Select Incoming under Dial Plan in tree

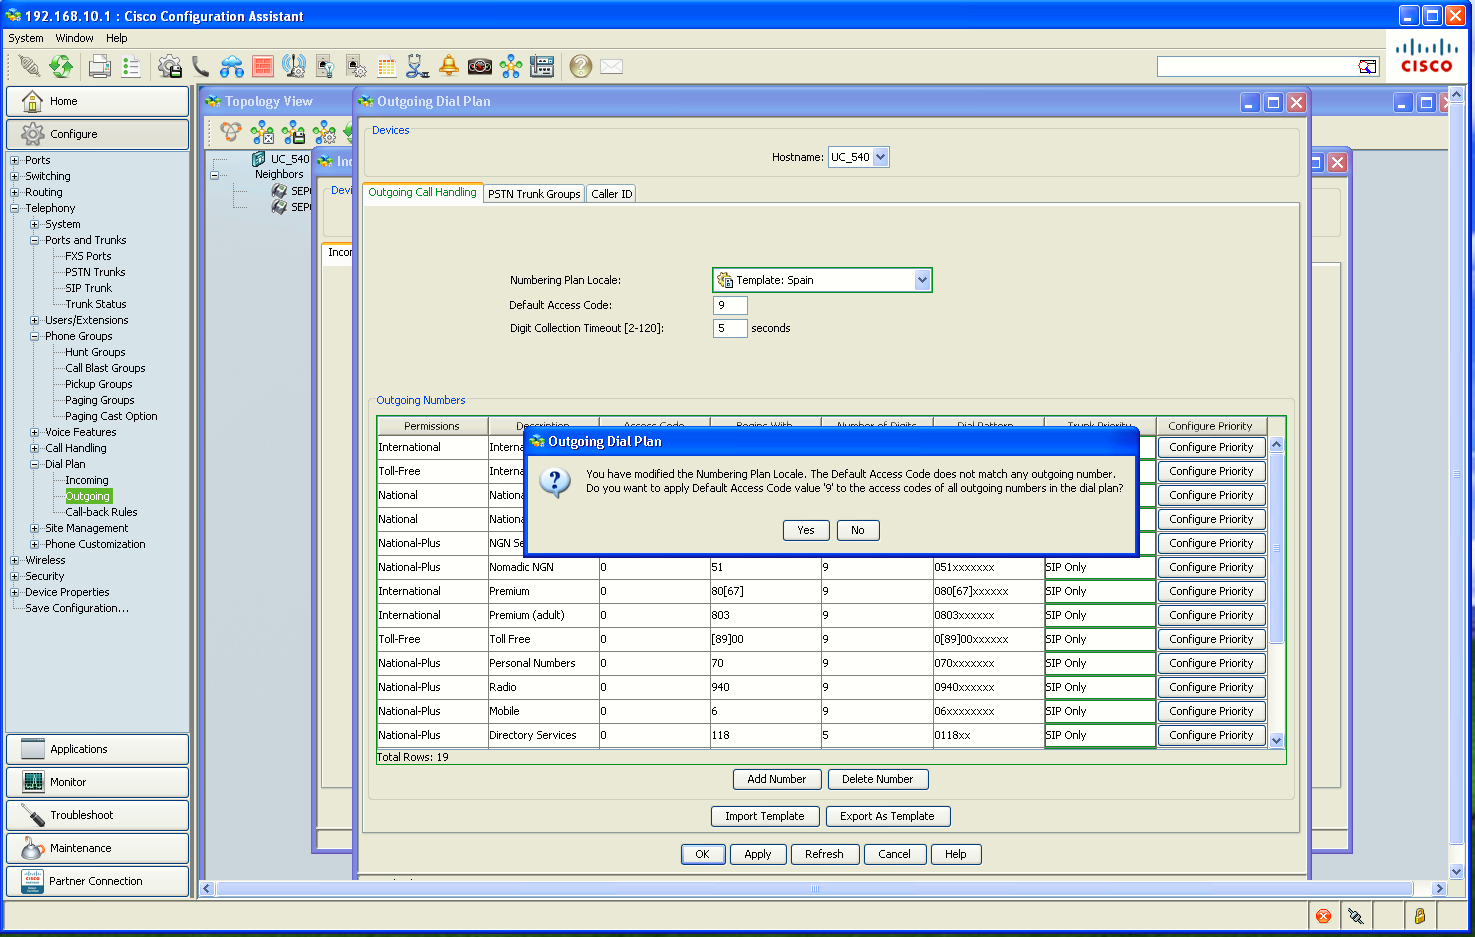[87, 480]
